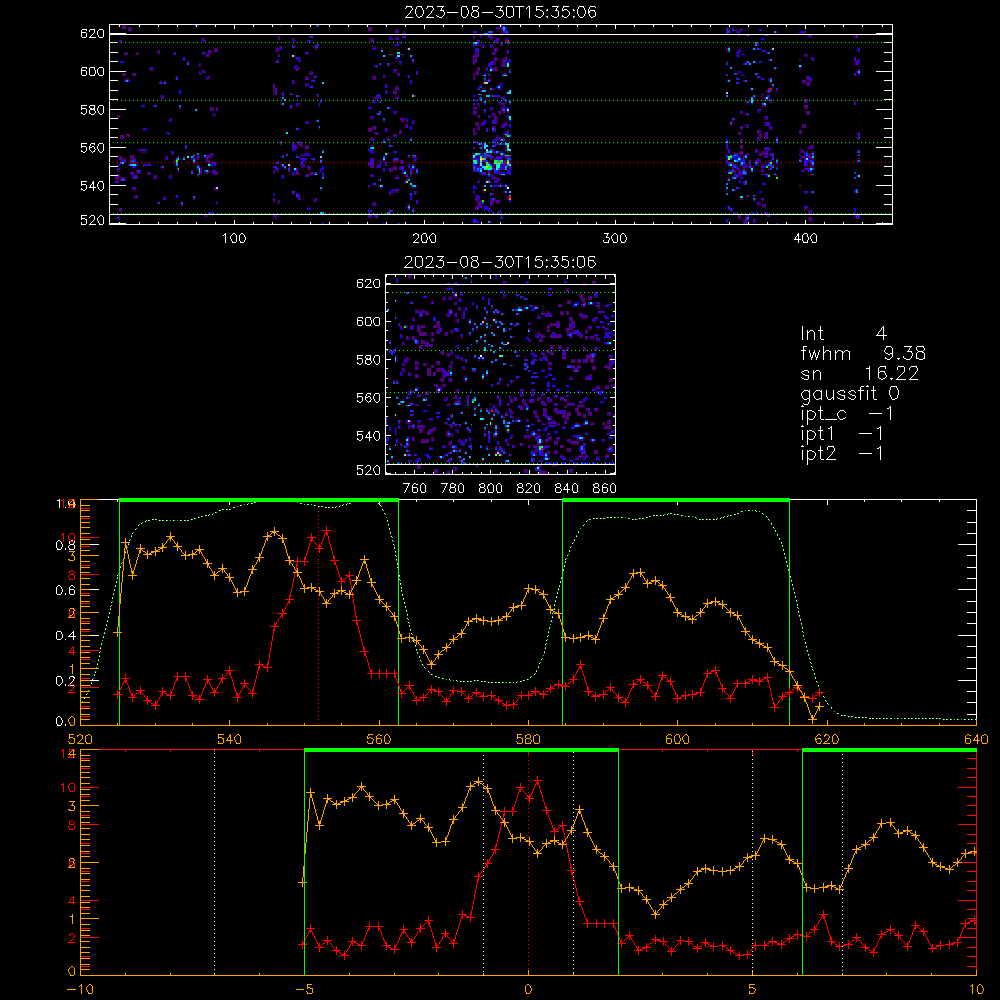
Task: Click x-axis label 5 of bottom plot
Action: (x=753, y=990)
